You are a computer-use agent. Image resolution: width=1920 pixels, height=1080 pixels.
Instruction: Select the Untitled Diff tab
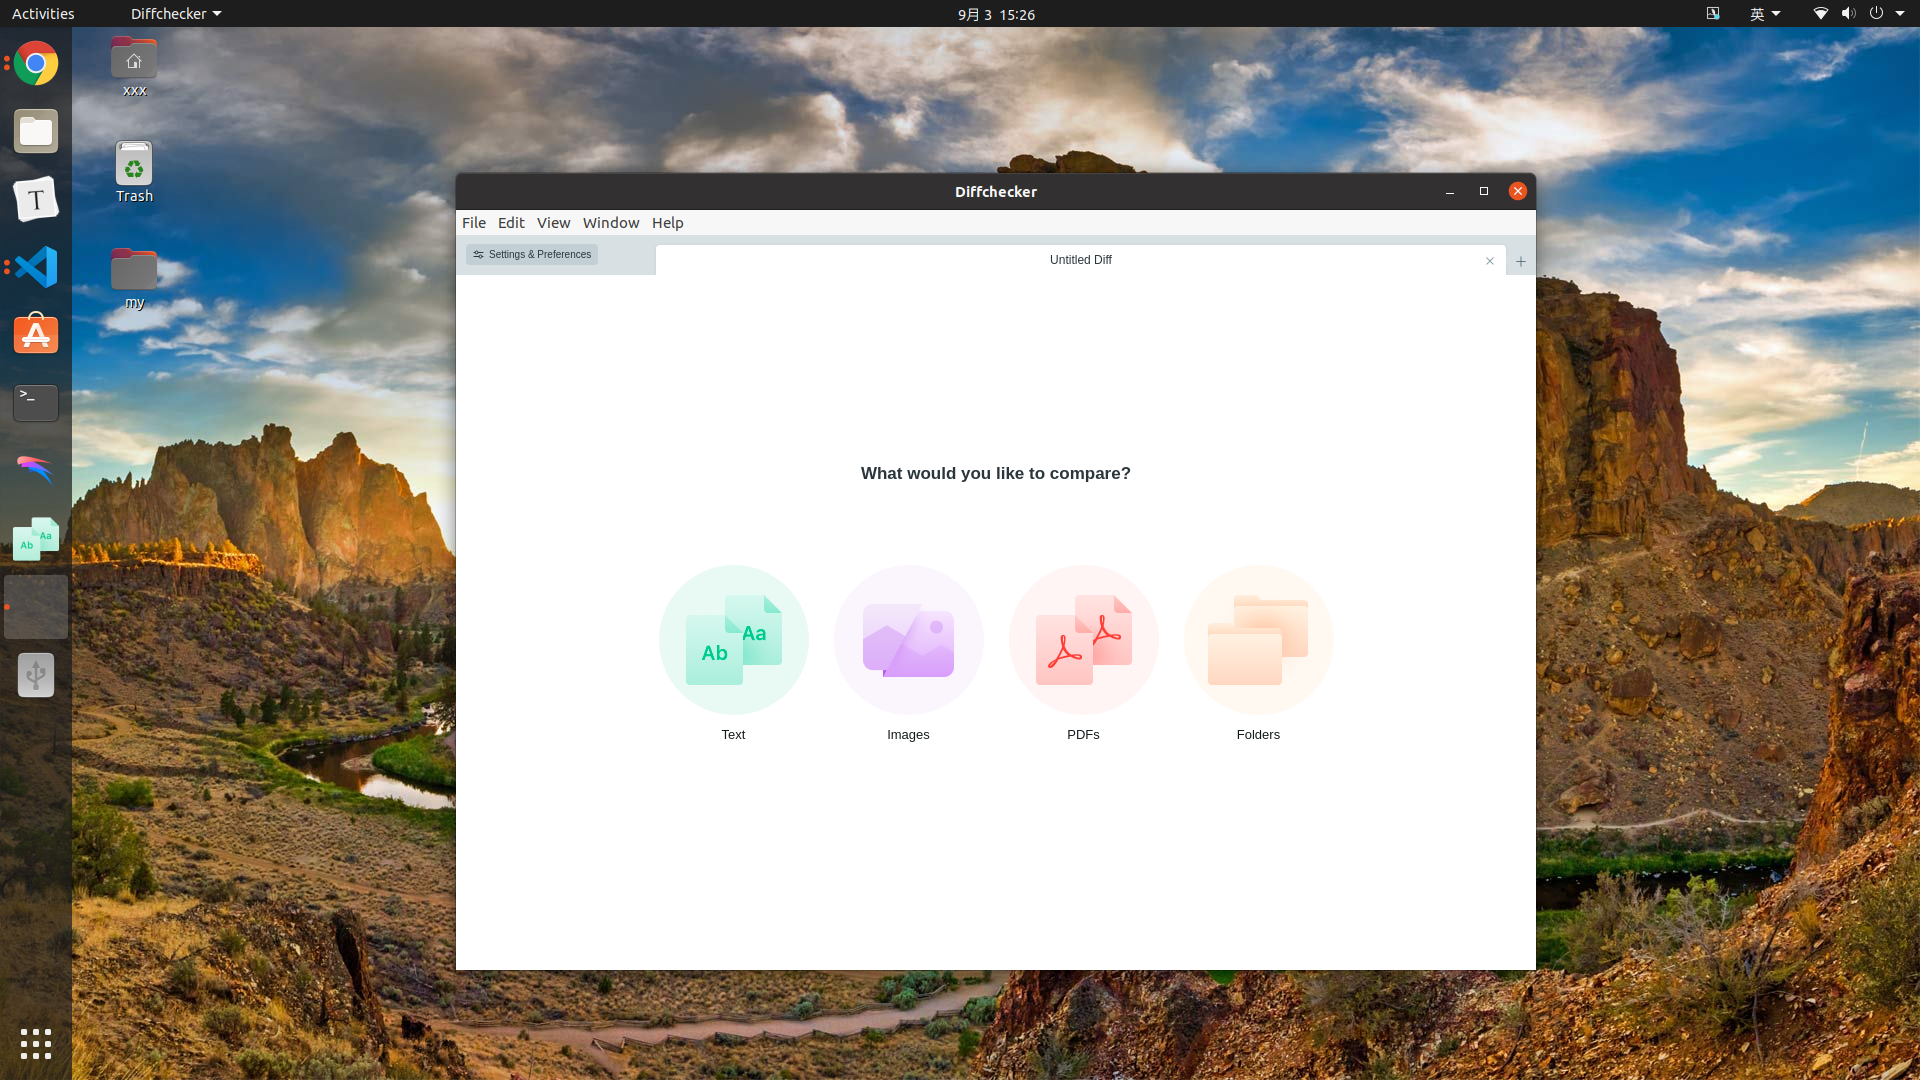tap(1080, 260)
